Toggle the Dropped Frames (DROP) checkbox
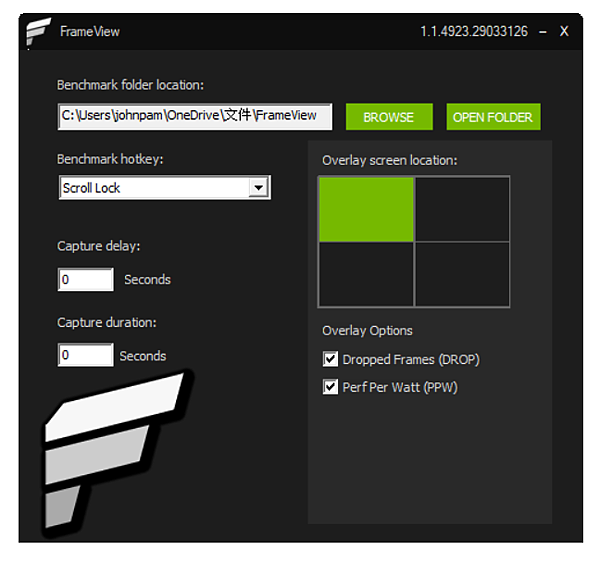The width and height of the screenshot is (600, 563). click(330, 359)
